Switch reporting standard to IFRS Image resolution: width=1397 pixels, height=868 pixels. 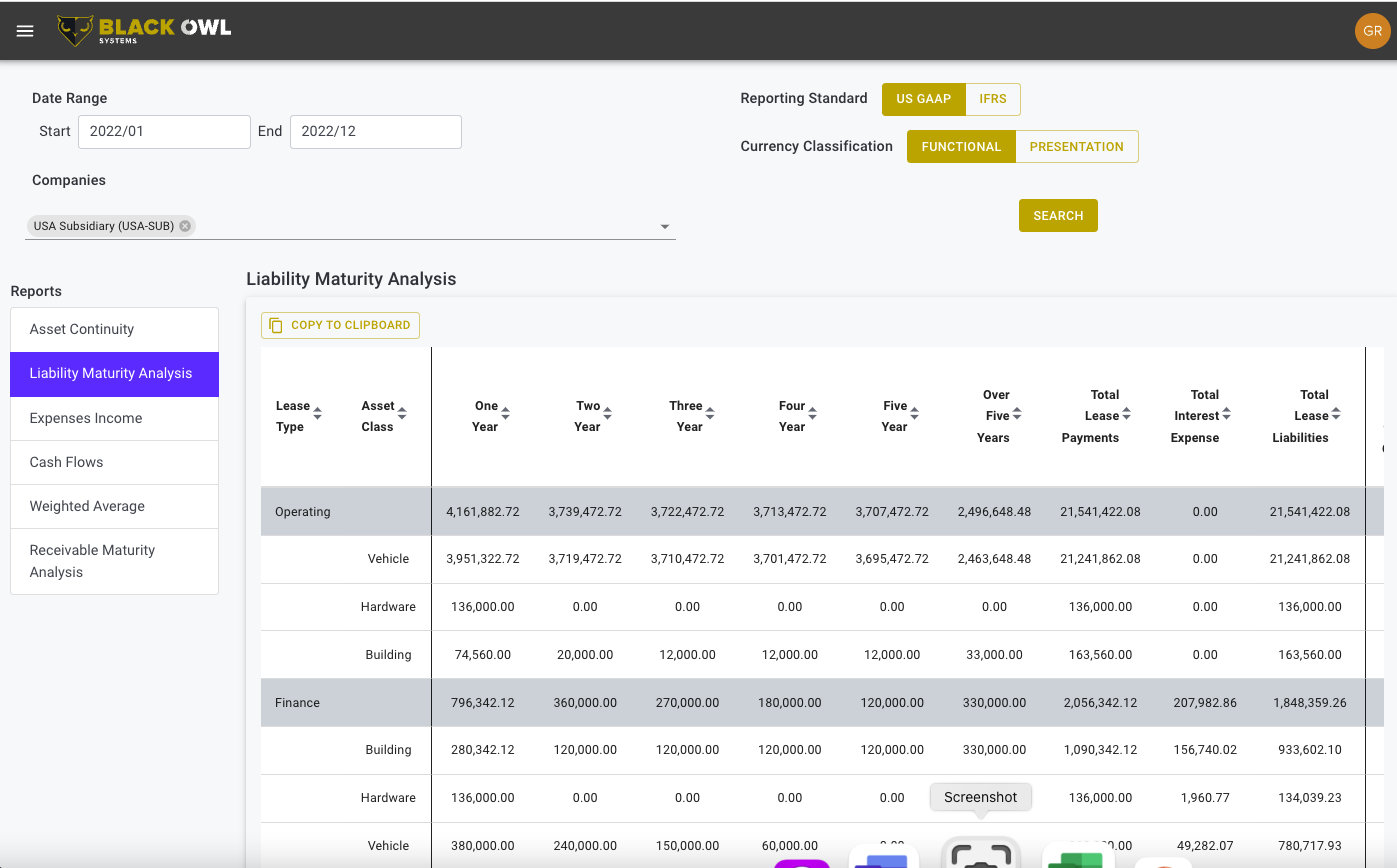(x=993, y=99)
